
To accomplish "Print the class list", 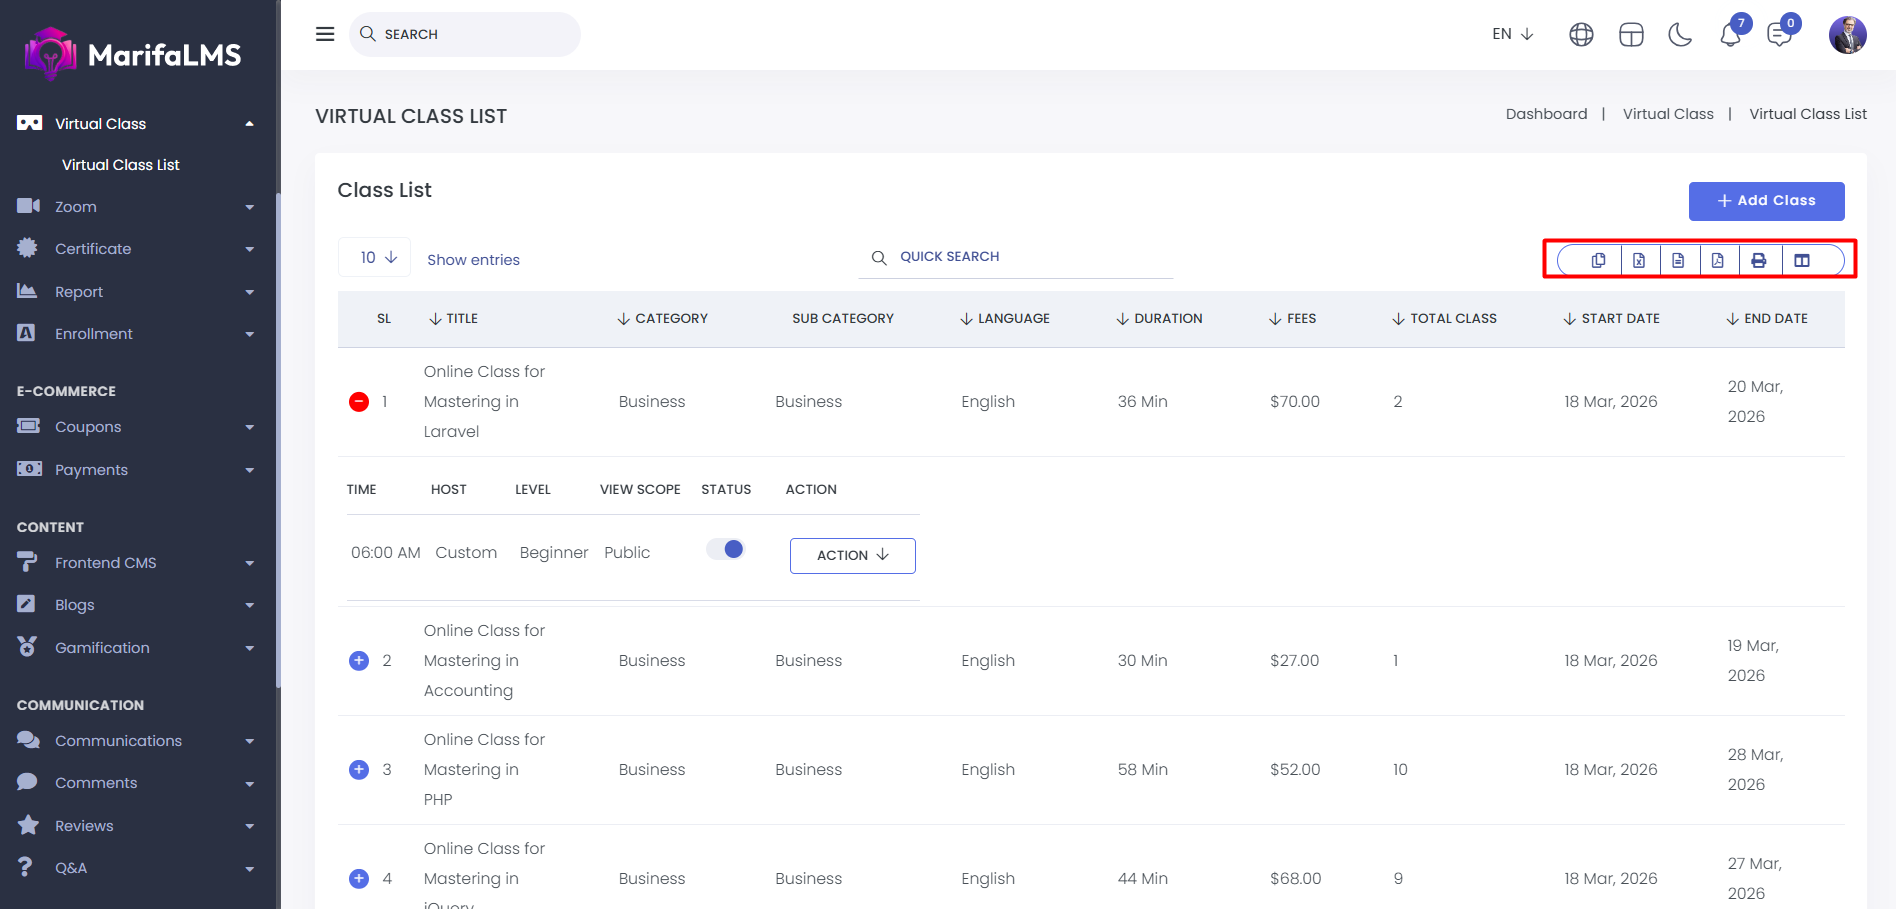I will point(1759,260).
